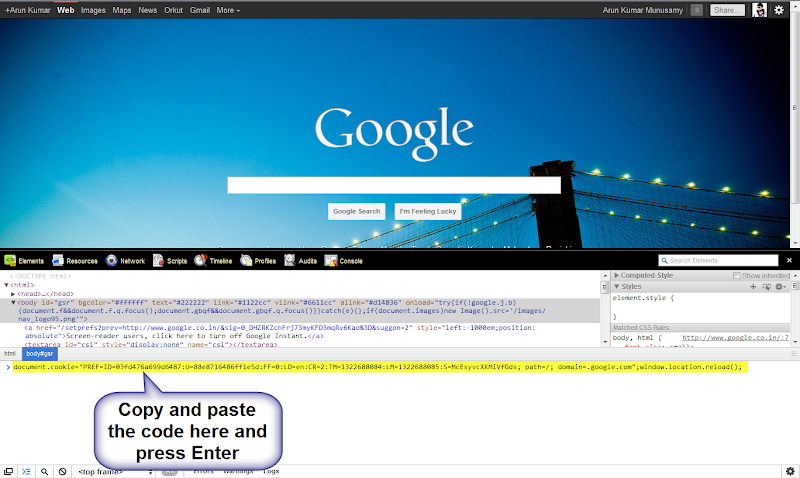Click the Google Search button
The width and height of the screenshot is (800, 478).
[x=357, y=211]
